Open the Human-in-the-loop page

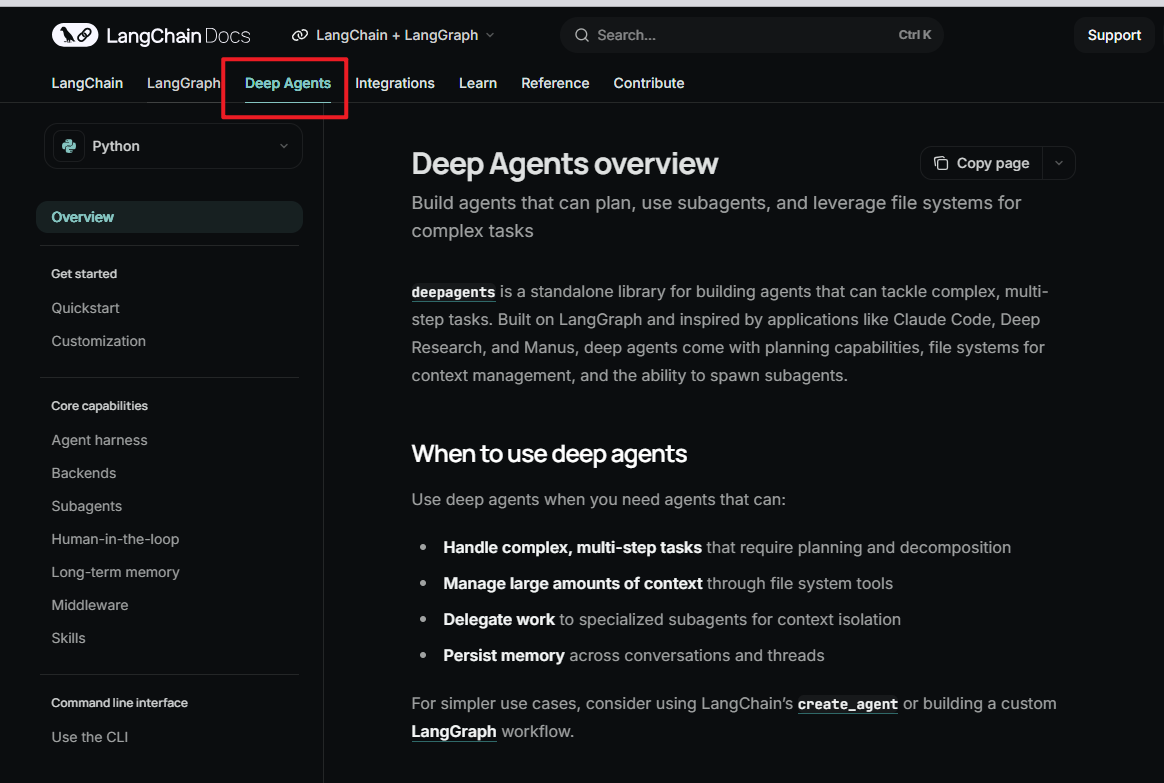click(x=115, y=540)
